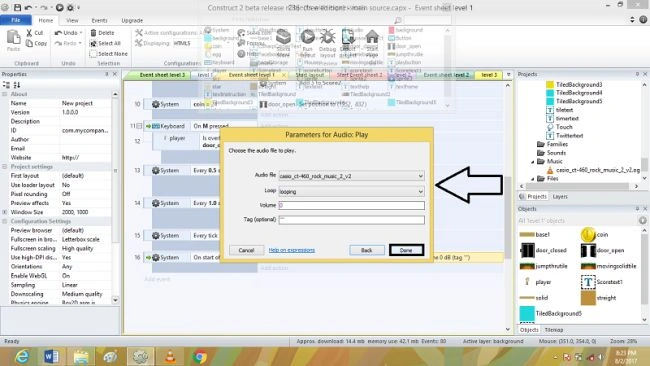Open the tab list dropdown arrow
650x366 pixels.
pyautogui.click(x=508, y=75)
